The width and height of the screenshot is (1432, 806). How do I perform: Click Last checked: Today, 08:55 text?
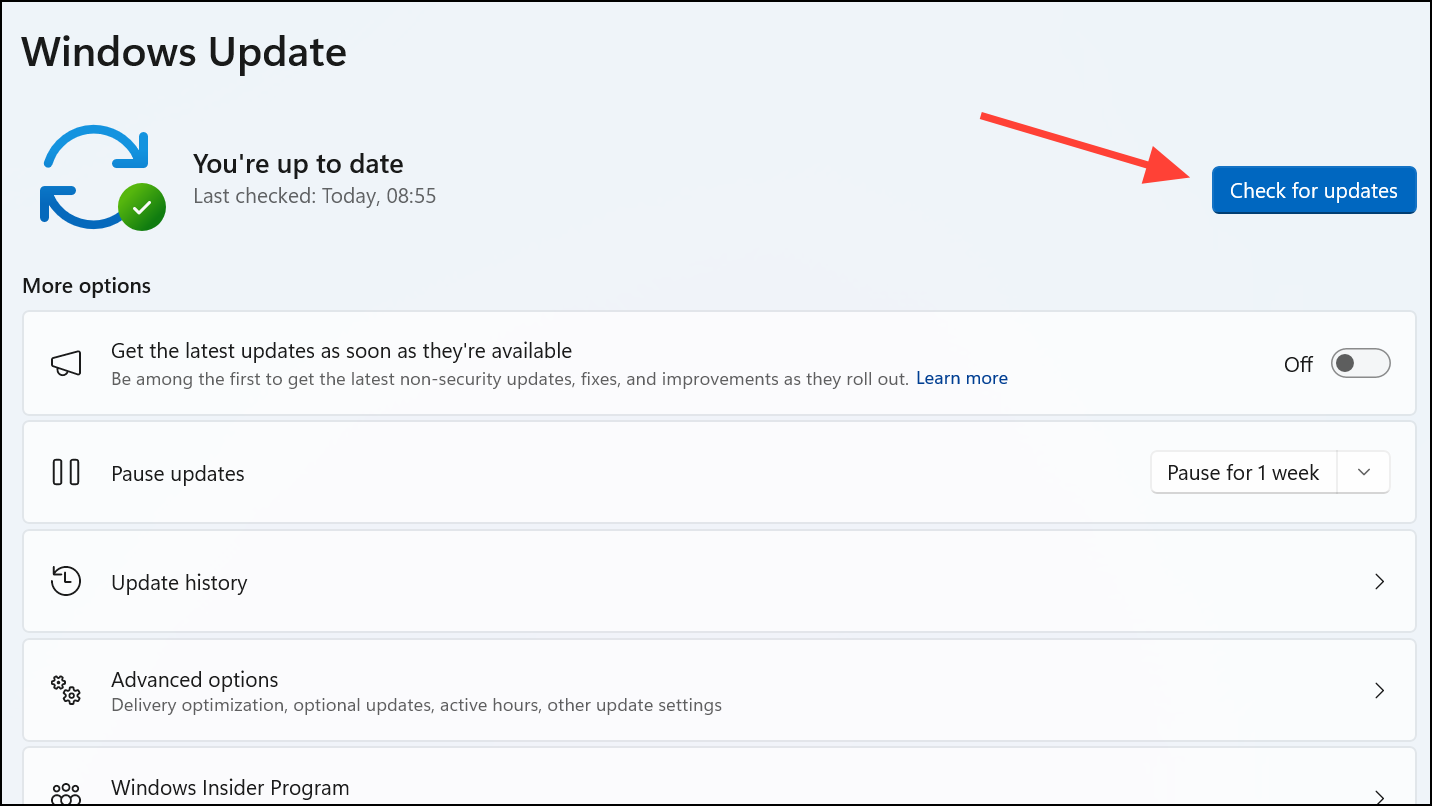(315, 196)
